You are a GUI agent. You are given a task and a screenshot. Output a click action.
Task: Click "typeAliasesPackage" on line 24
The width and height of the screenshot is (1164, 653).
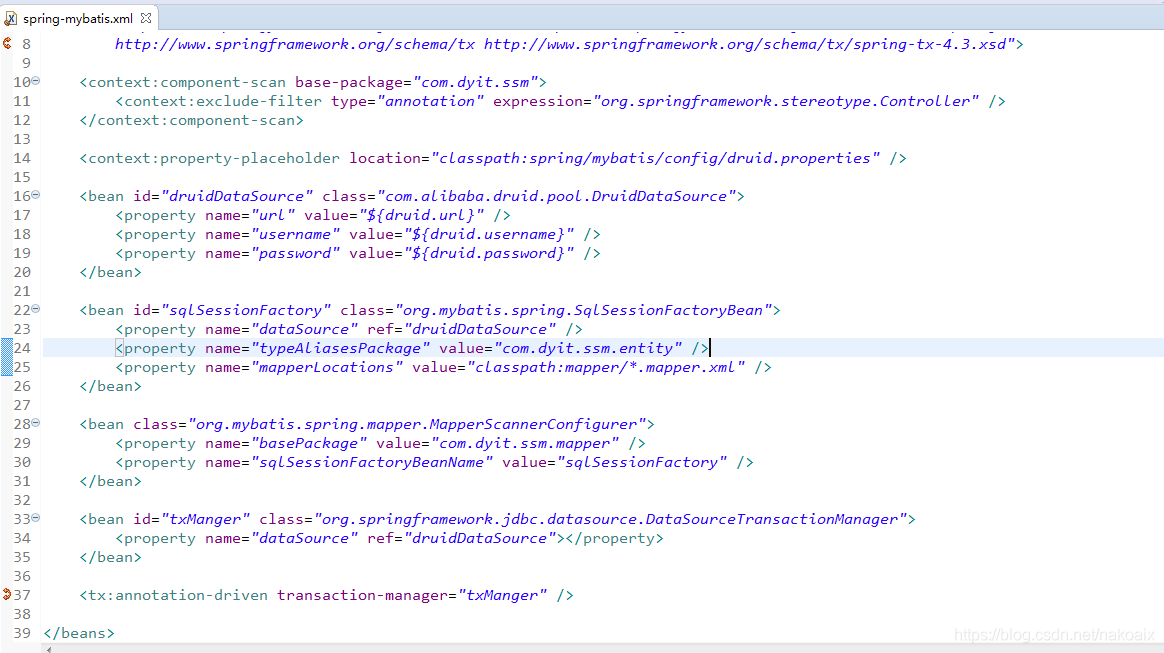click(340, 348)
